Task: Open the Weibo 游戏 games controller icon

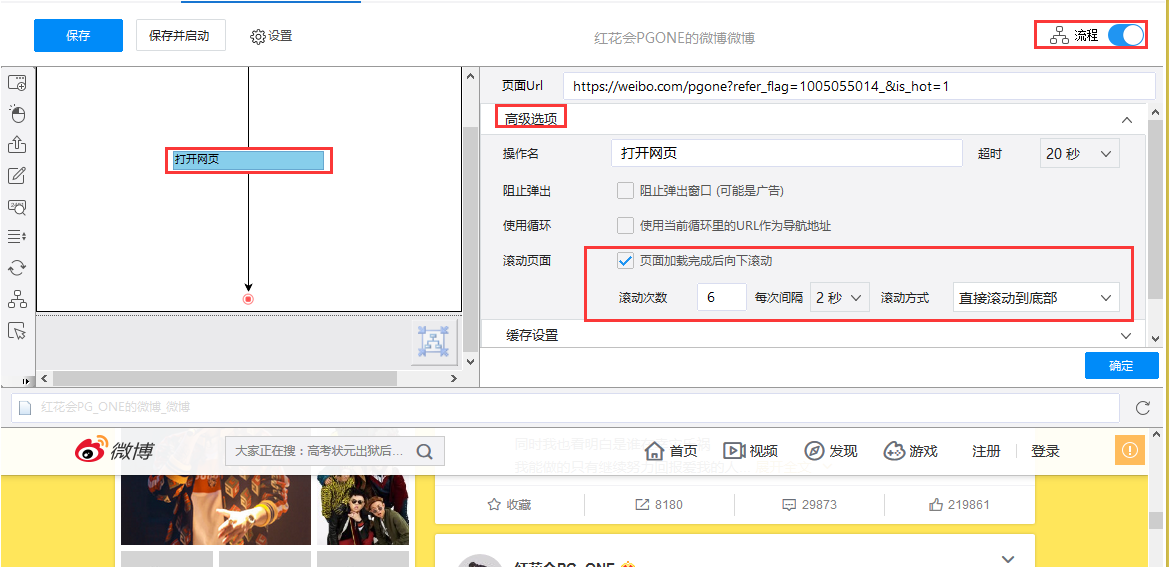Action: pyautogui.click(x=894, y=451)
